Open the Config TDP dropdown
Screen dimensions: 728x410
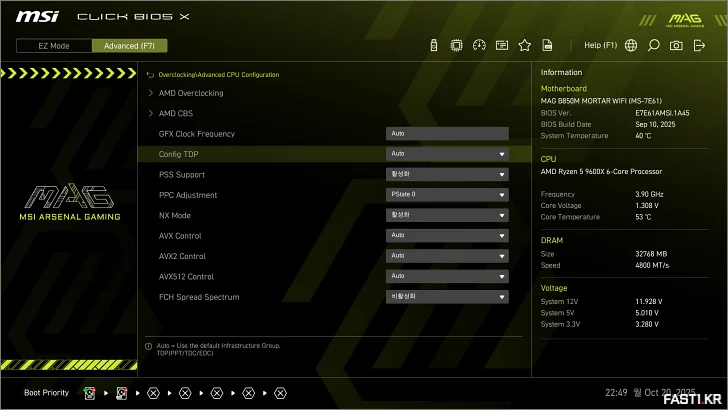click(447, 154)
